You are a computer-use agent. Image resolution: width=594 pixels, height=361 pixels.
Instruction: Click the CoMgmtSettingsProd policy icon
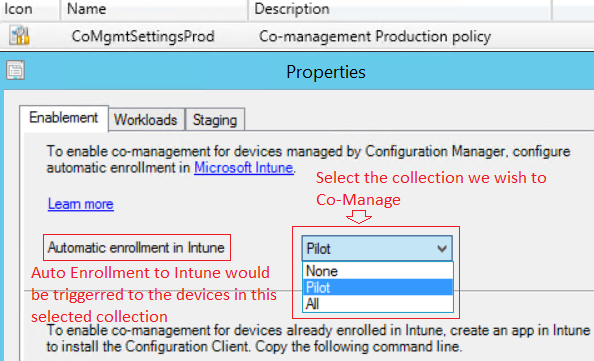pyautogui.click(x=19, y=36)
